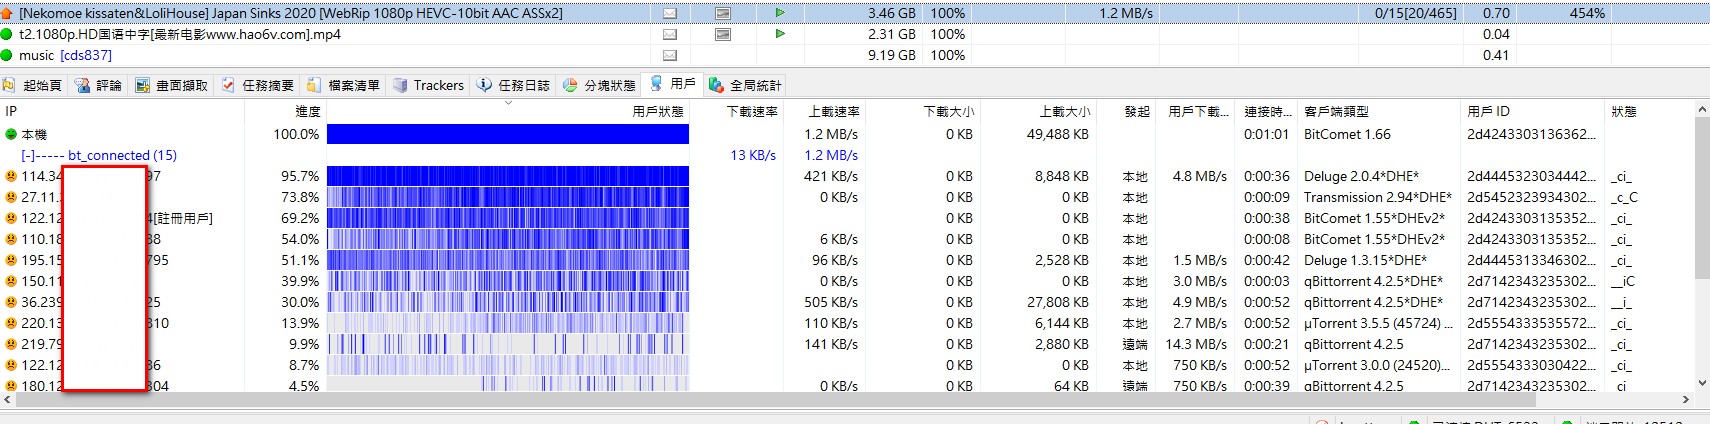Click the peer face icon for 150.11 row

click(x=11, y=281)
